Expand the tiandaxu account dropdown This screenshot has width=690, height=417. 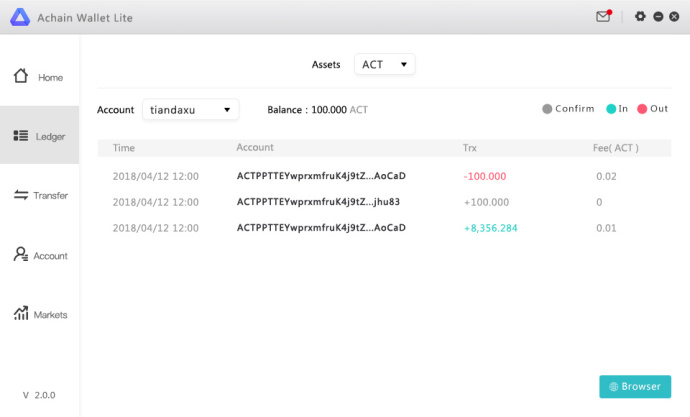tap(191, 110)
